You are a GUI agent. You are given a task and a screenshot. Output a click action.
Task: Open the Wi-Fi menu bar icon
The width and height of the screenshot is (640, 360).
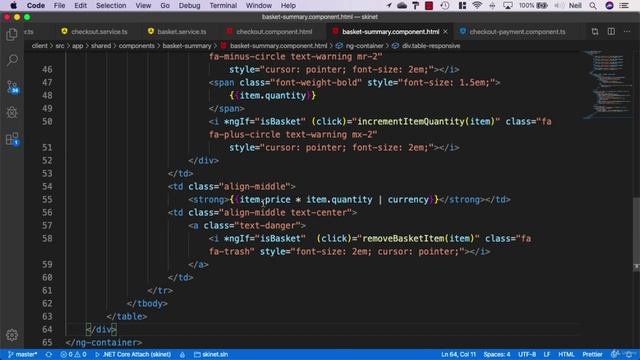coord(477,6)
